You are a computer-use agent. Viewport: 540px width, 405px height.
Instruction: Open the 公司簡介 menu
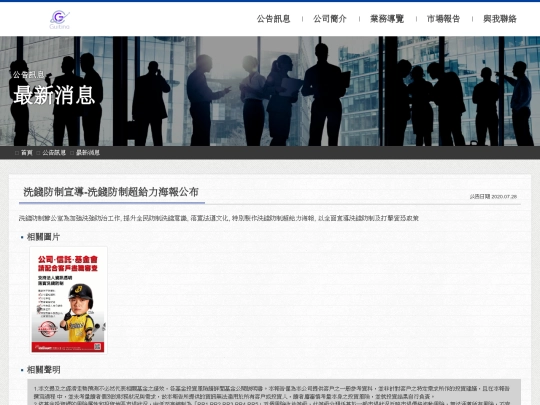[330, 19]
